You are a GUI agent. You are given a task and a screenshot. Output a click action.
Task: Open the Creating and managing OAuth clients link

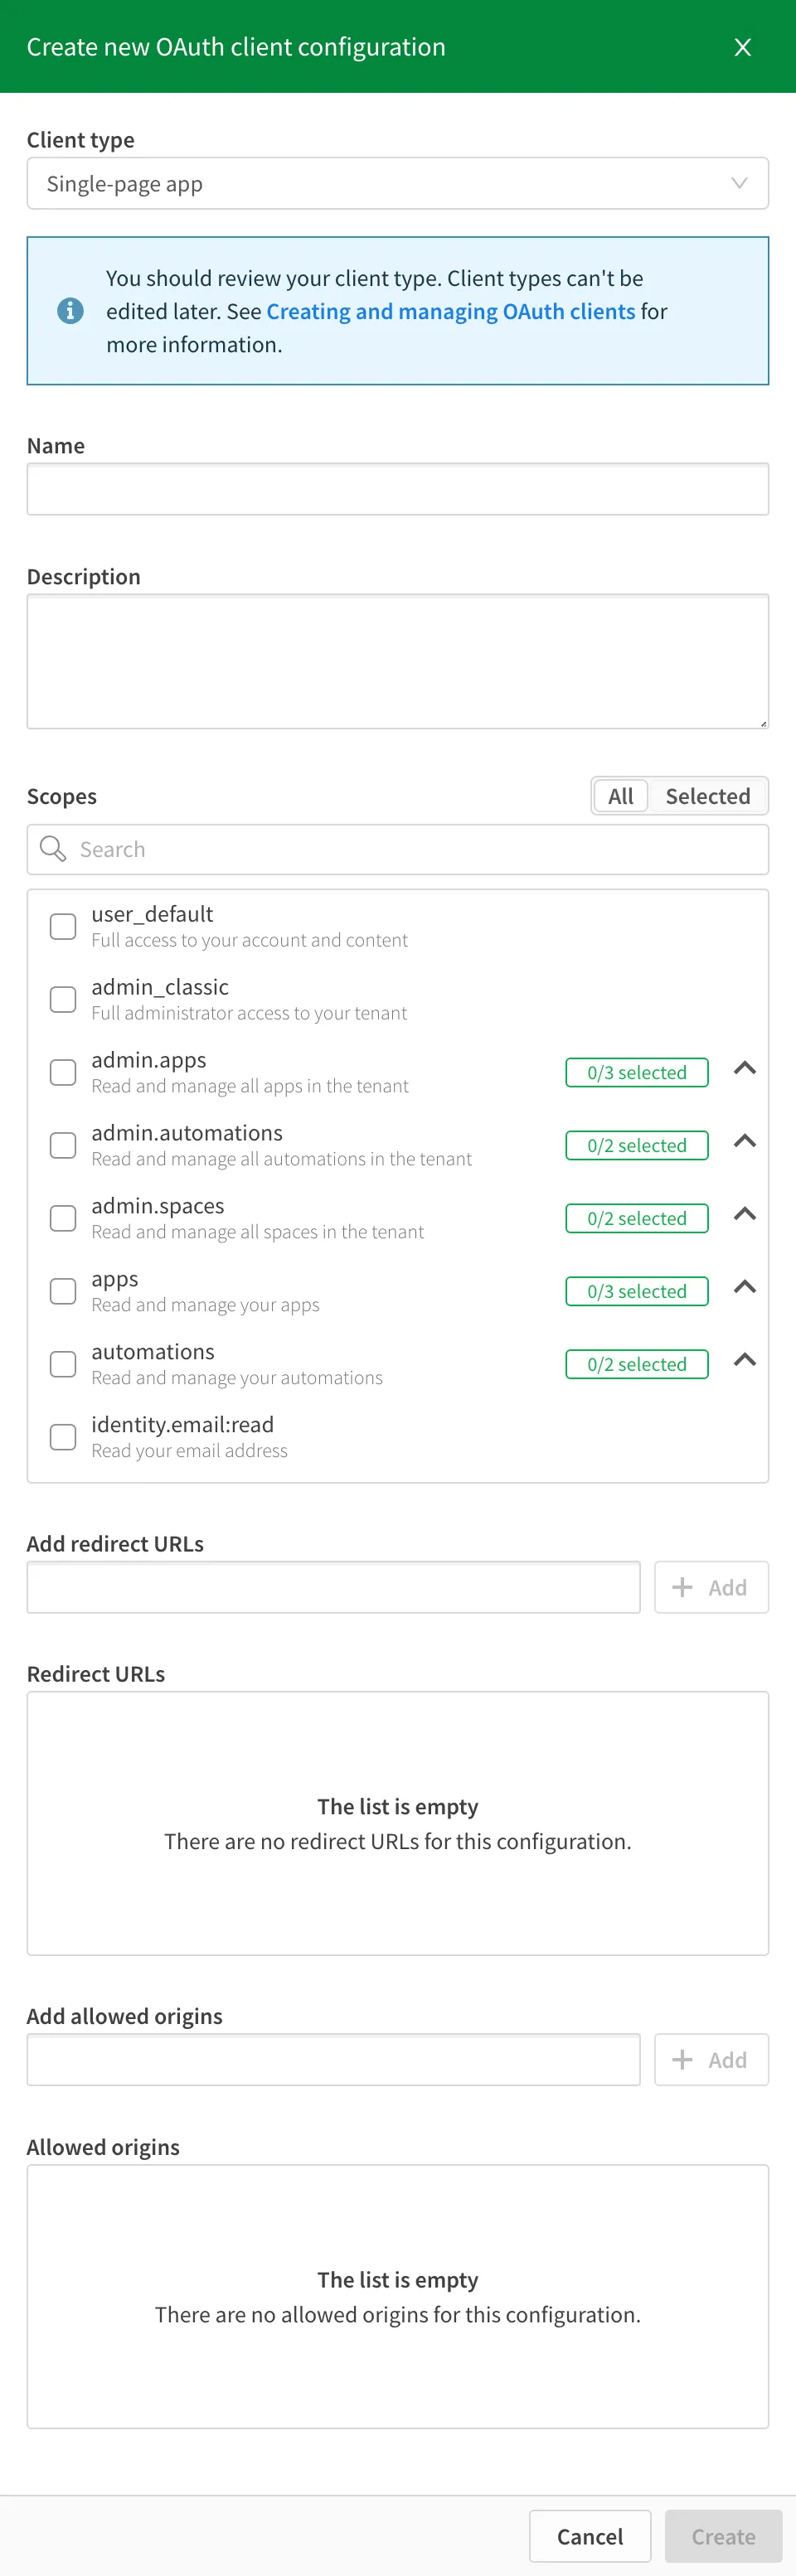(449, 311)
